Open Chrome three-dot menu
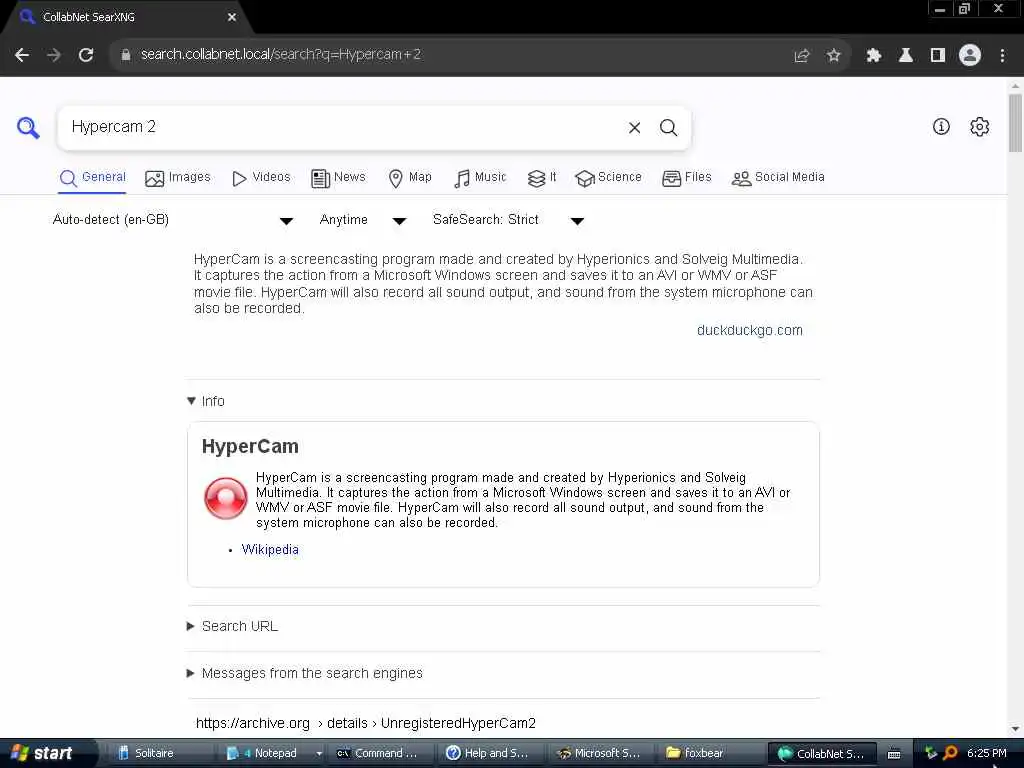1024x768 pixels. (1002, 55)
